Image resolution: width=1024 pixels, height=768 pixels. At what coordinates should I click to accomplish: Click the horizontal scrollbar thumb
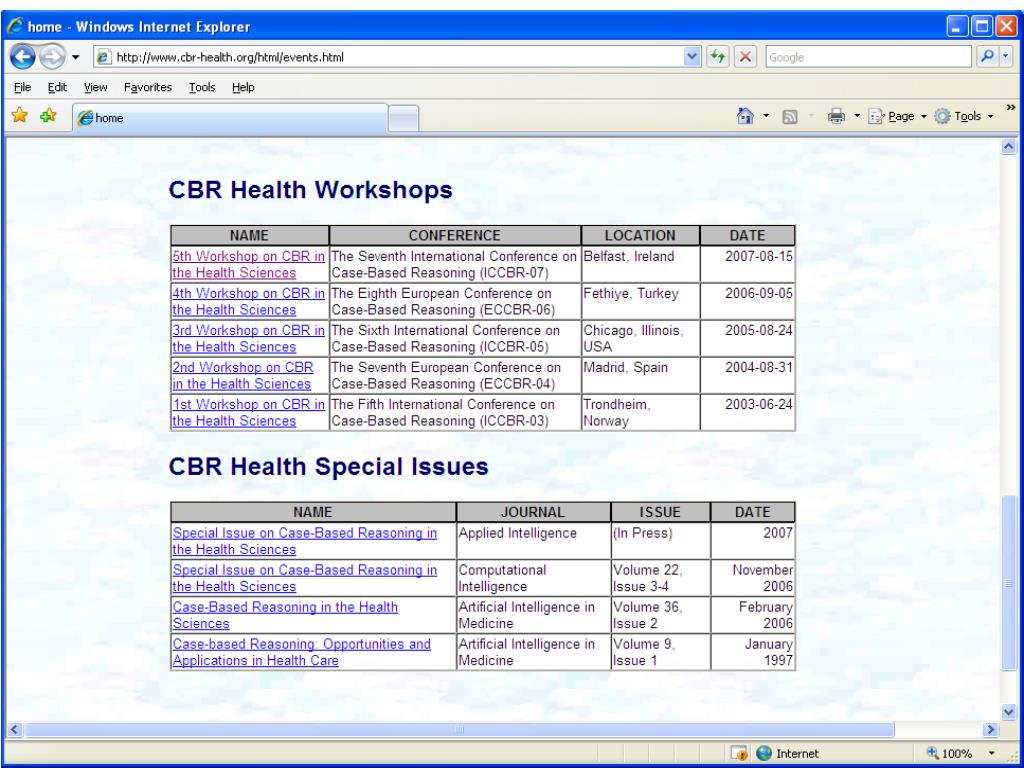click(459, 729)
